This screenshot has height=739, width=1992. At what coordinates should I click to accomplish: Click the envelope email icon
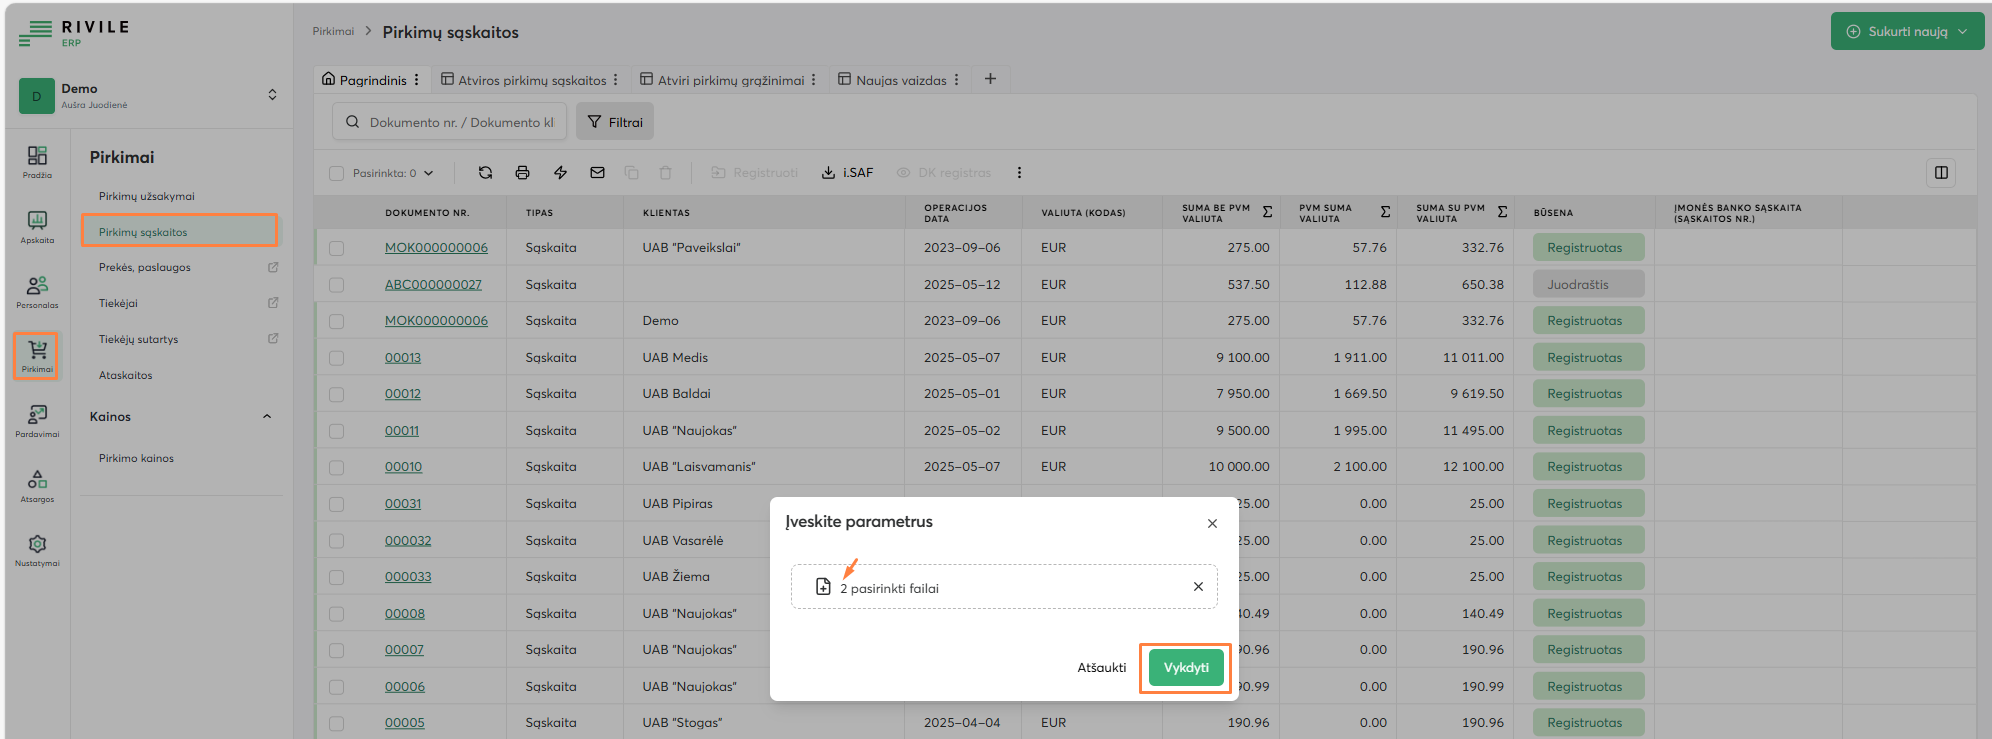(597, 173)
